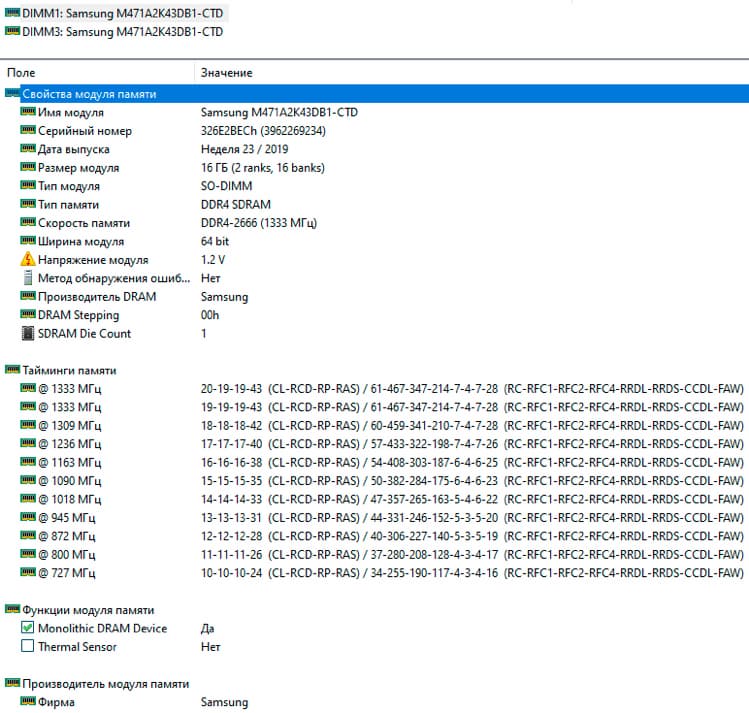Select 'Да' value for Monolithic DRAM Device
Viewport: 749px width, 713px height.
(207, 628)
